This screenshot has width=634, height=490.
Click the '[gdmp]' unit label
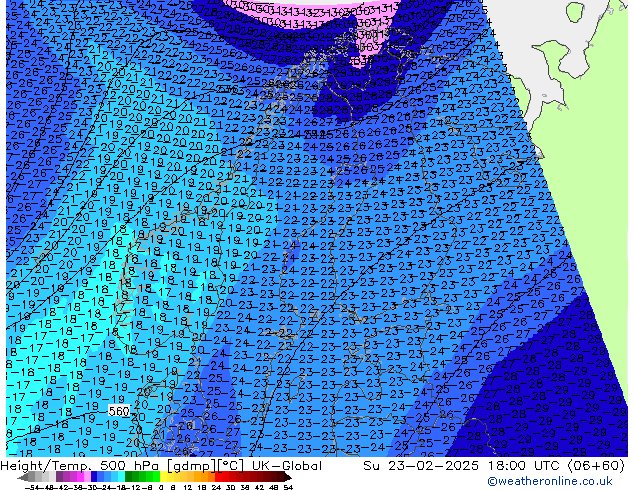191,466
